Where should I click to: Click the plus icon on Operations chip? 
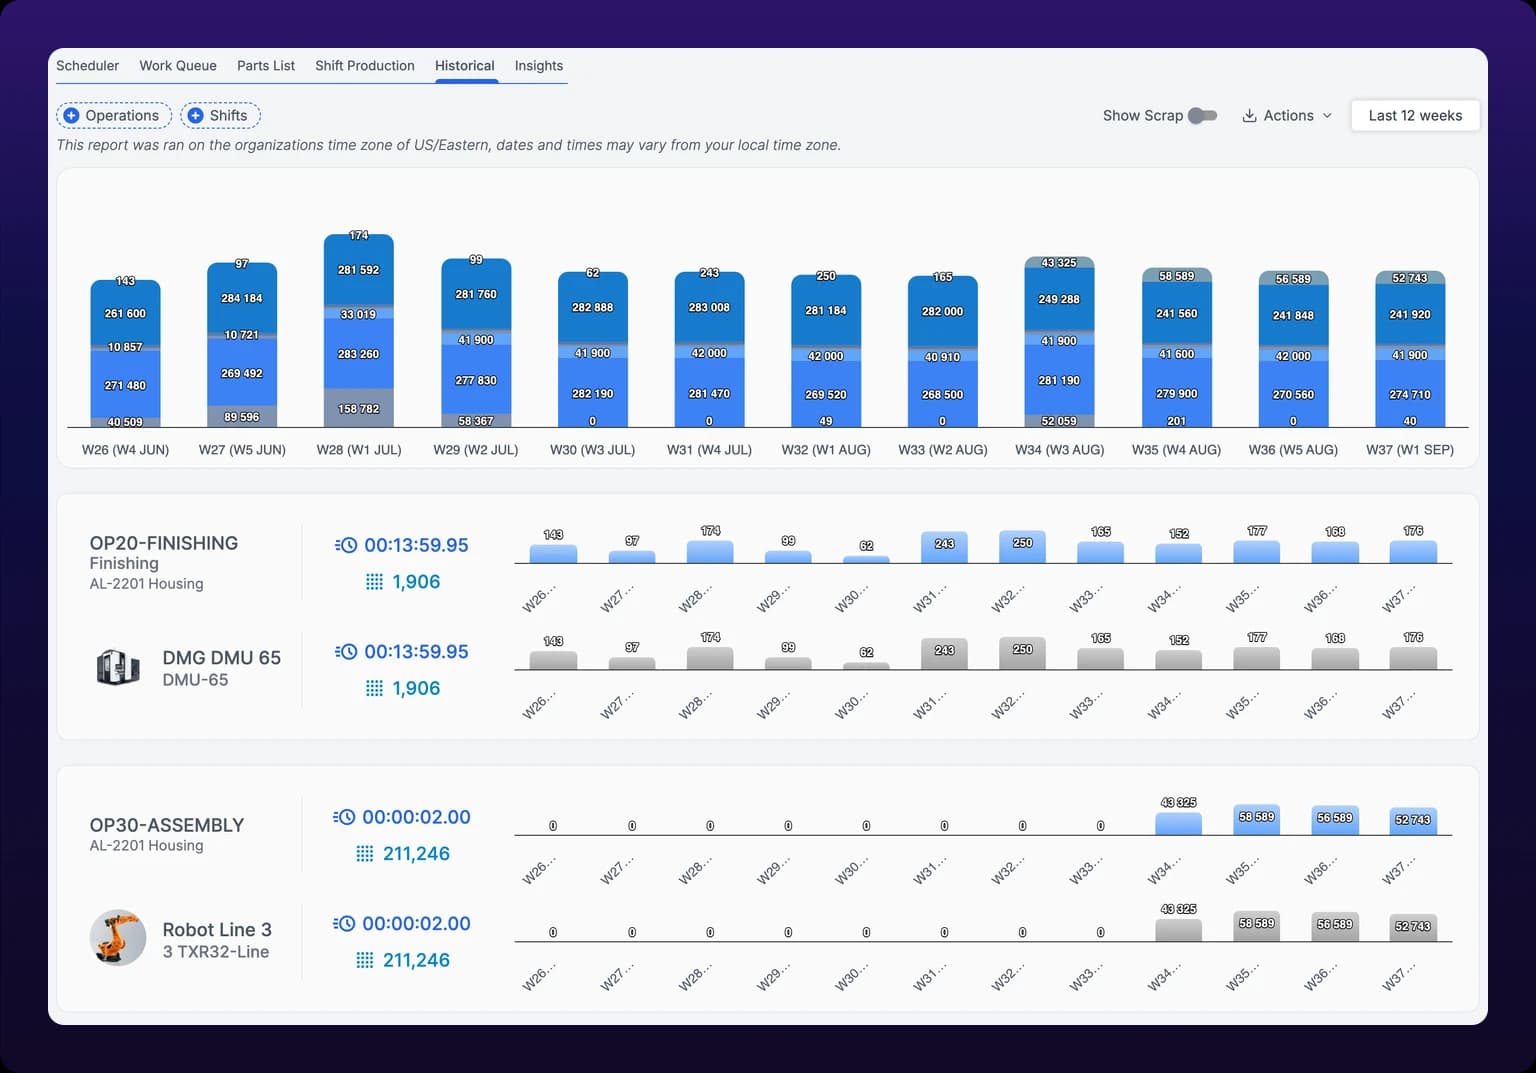pos(71,116)
